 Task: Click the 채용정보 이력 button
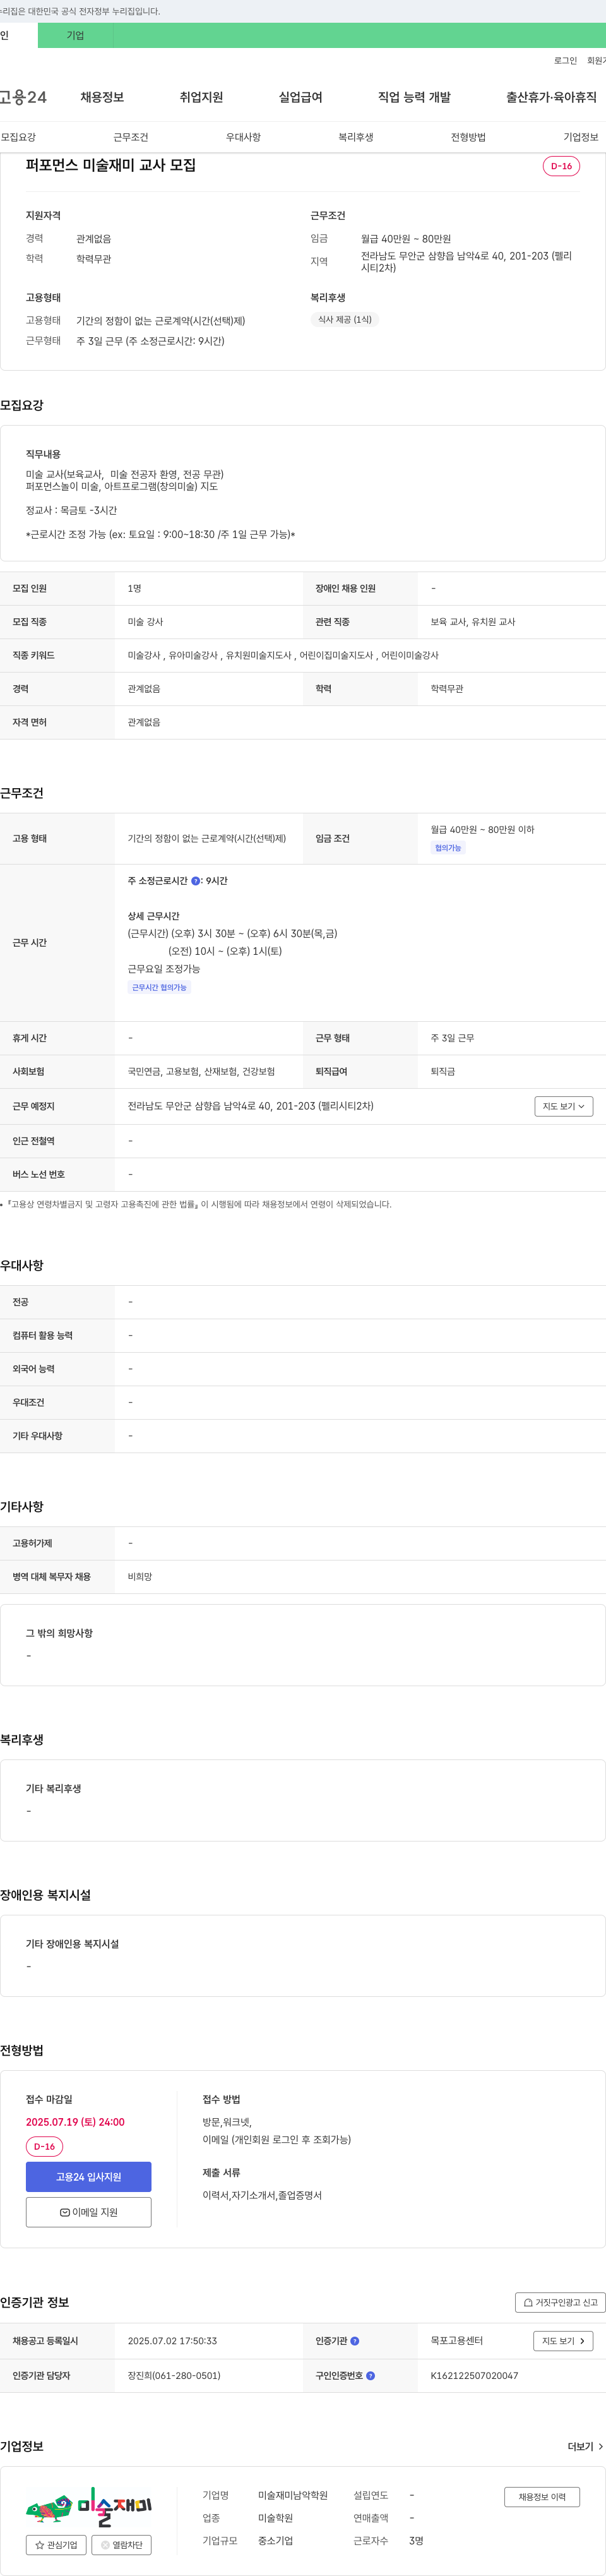click(x=542, y=2497)
